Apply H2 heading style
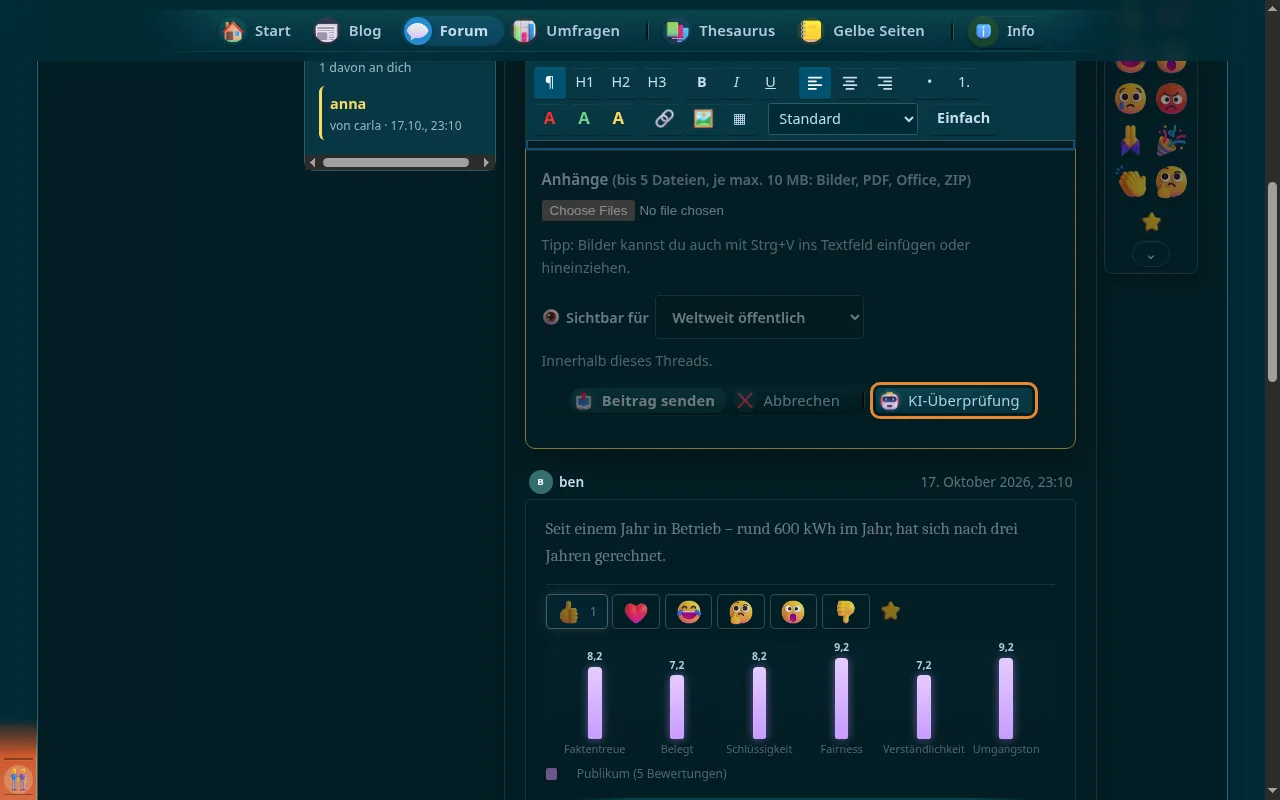This screenshot has width=1280, height=800. pyautogui.click(x=621, y=83)
